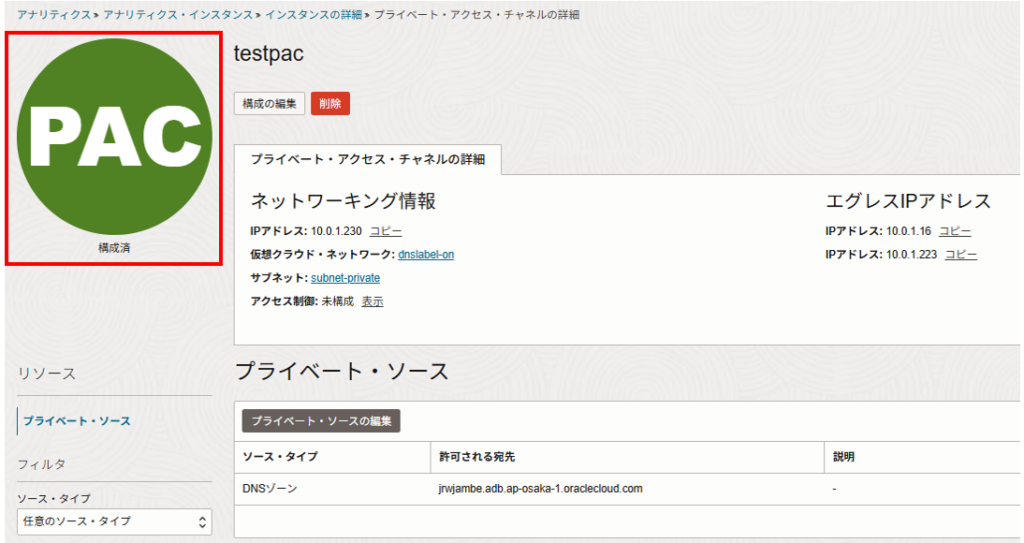Copy the IP address 10.0.1.230
This screenshot has width=1024, height=543.
pos(386,231)
